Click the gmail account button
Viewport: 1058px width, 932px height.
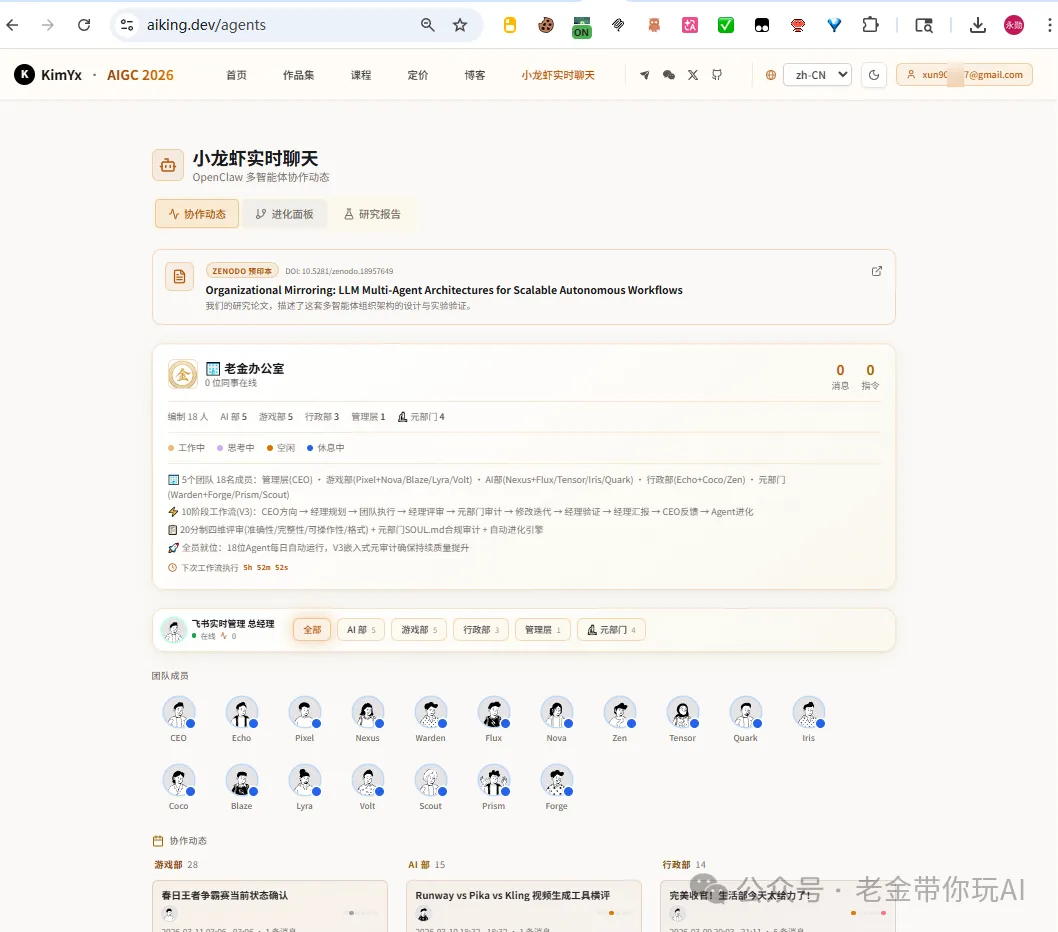point(964,75)
